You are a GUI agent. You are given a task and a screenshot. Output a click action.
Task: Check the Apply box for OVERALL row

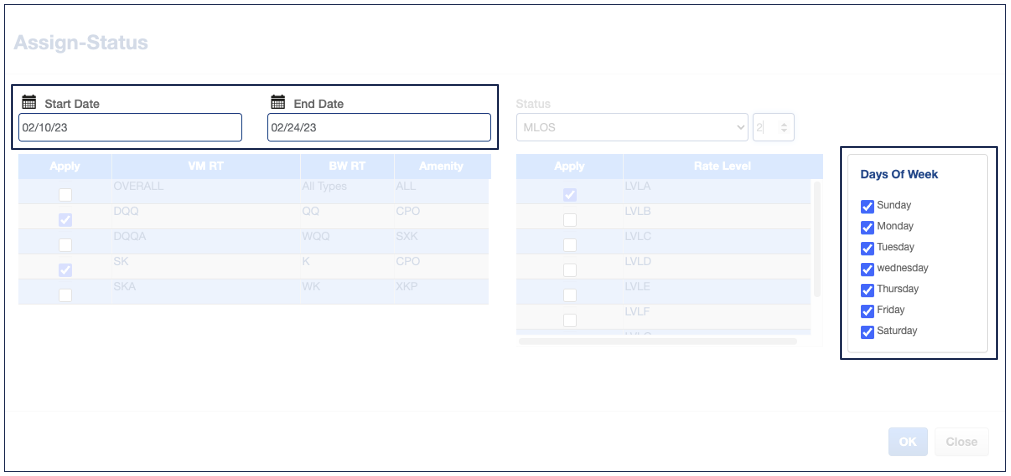click(x=65, y=195)
